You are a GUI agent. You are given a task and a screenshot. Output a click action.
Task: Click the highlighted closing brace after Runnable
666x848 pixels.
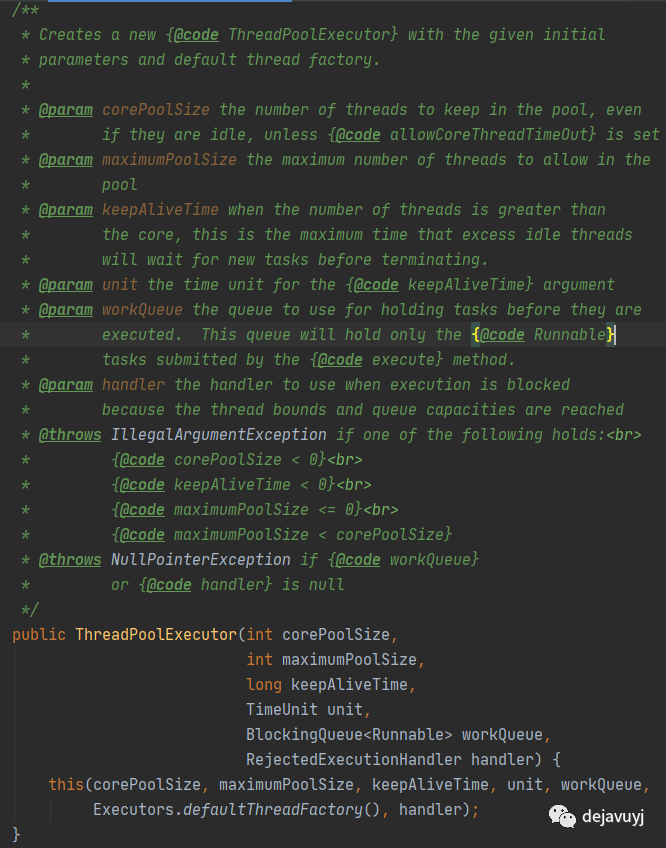point(611,335)
